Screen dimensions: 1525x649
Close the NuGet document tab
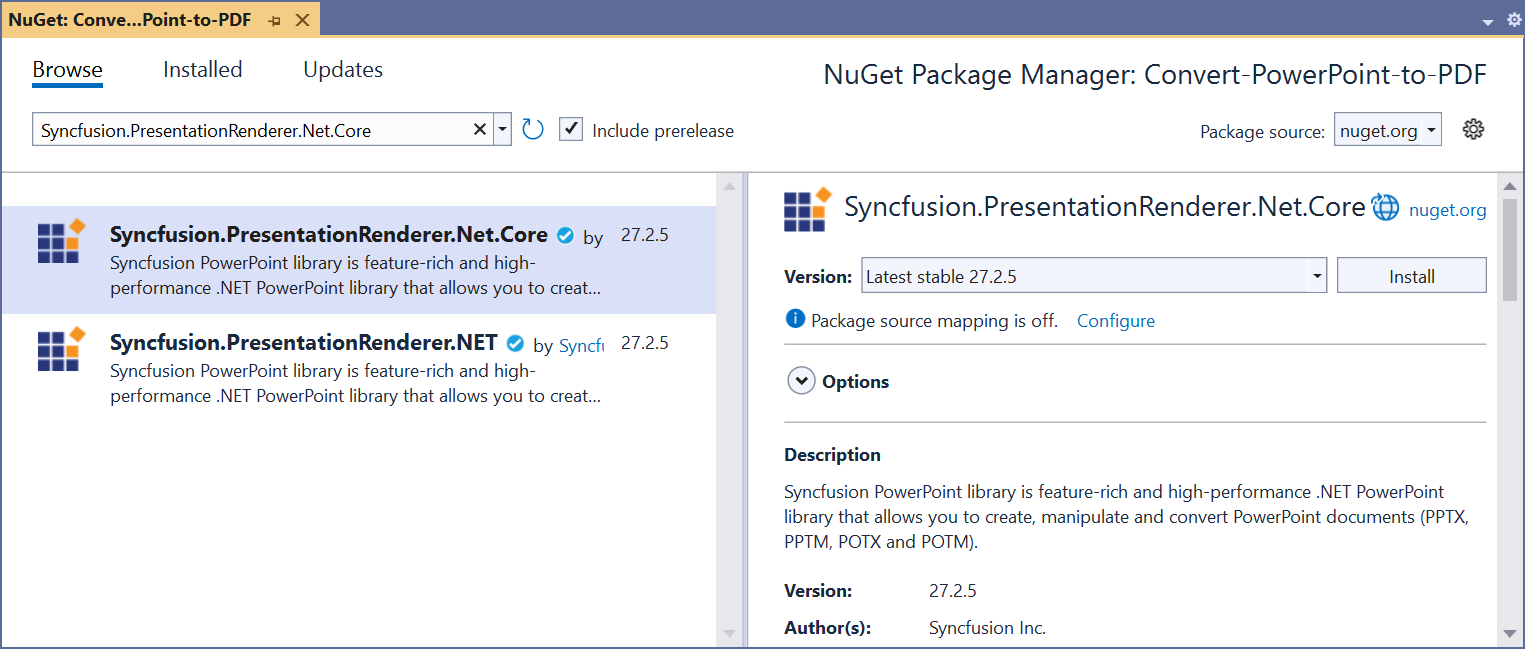304,21
